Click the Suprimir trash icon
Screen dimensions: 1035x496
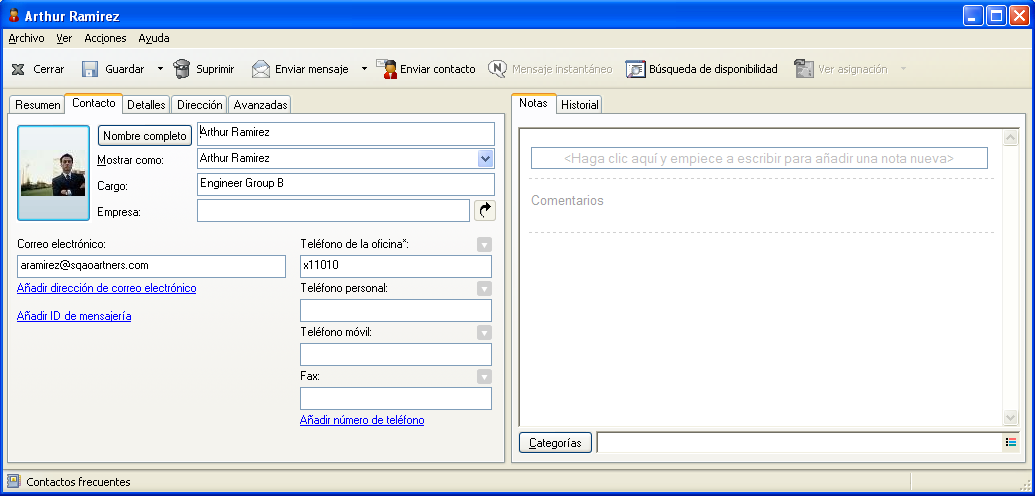pyautogui.click(x=182, y=69)
